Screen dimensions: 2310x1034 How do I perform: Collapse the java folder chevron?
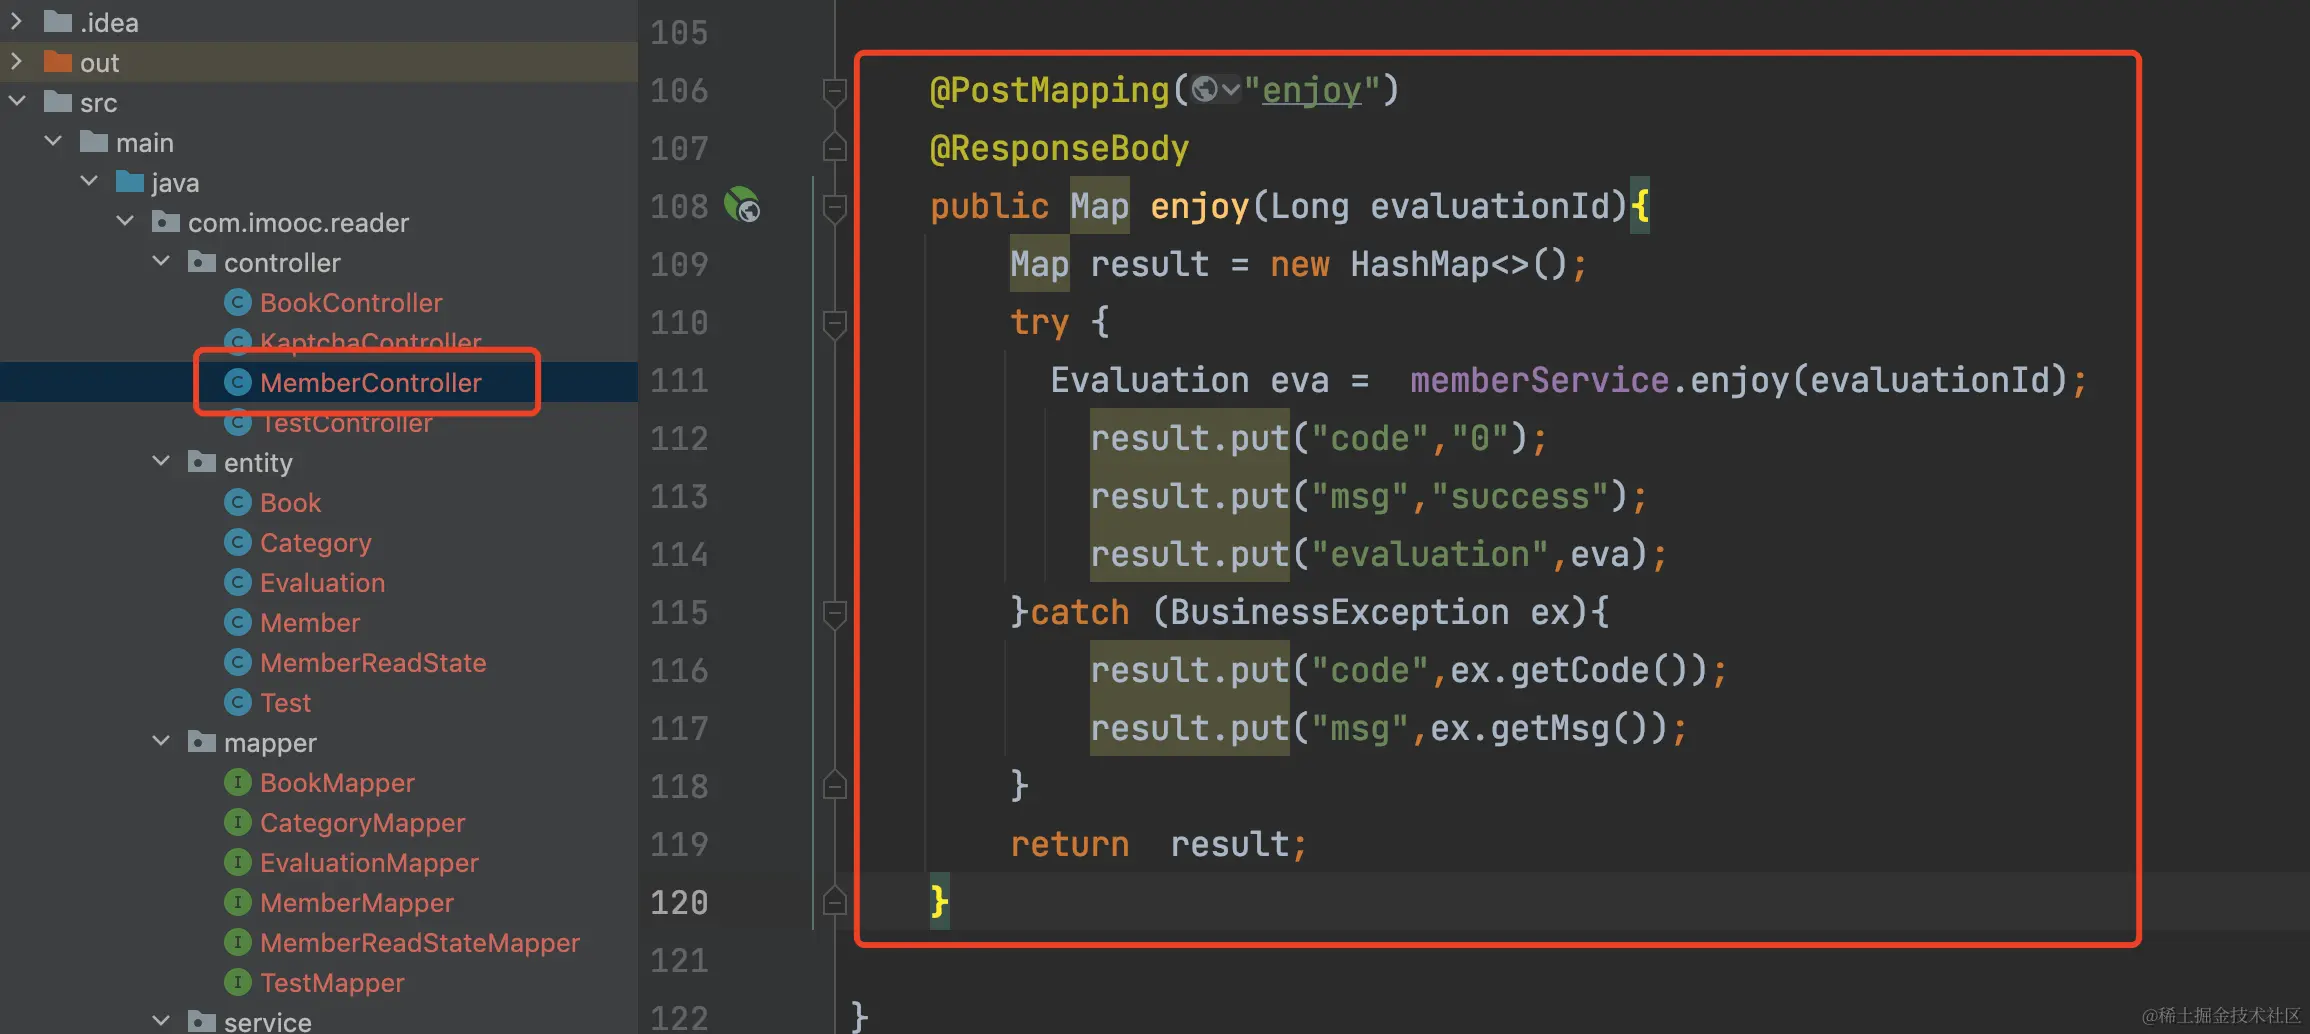coord(89,181)
